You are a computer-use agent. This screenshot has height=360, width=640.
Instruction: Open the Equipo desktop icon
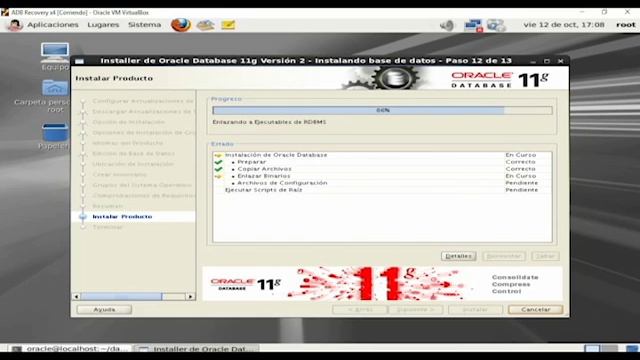pos(55,56)
